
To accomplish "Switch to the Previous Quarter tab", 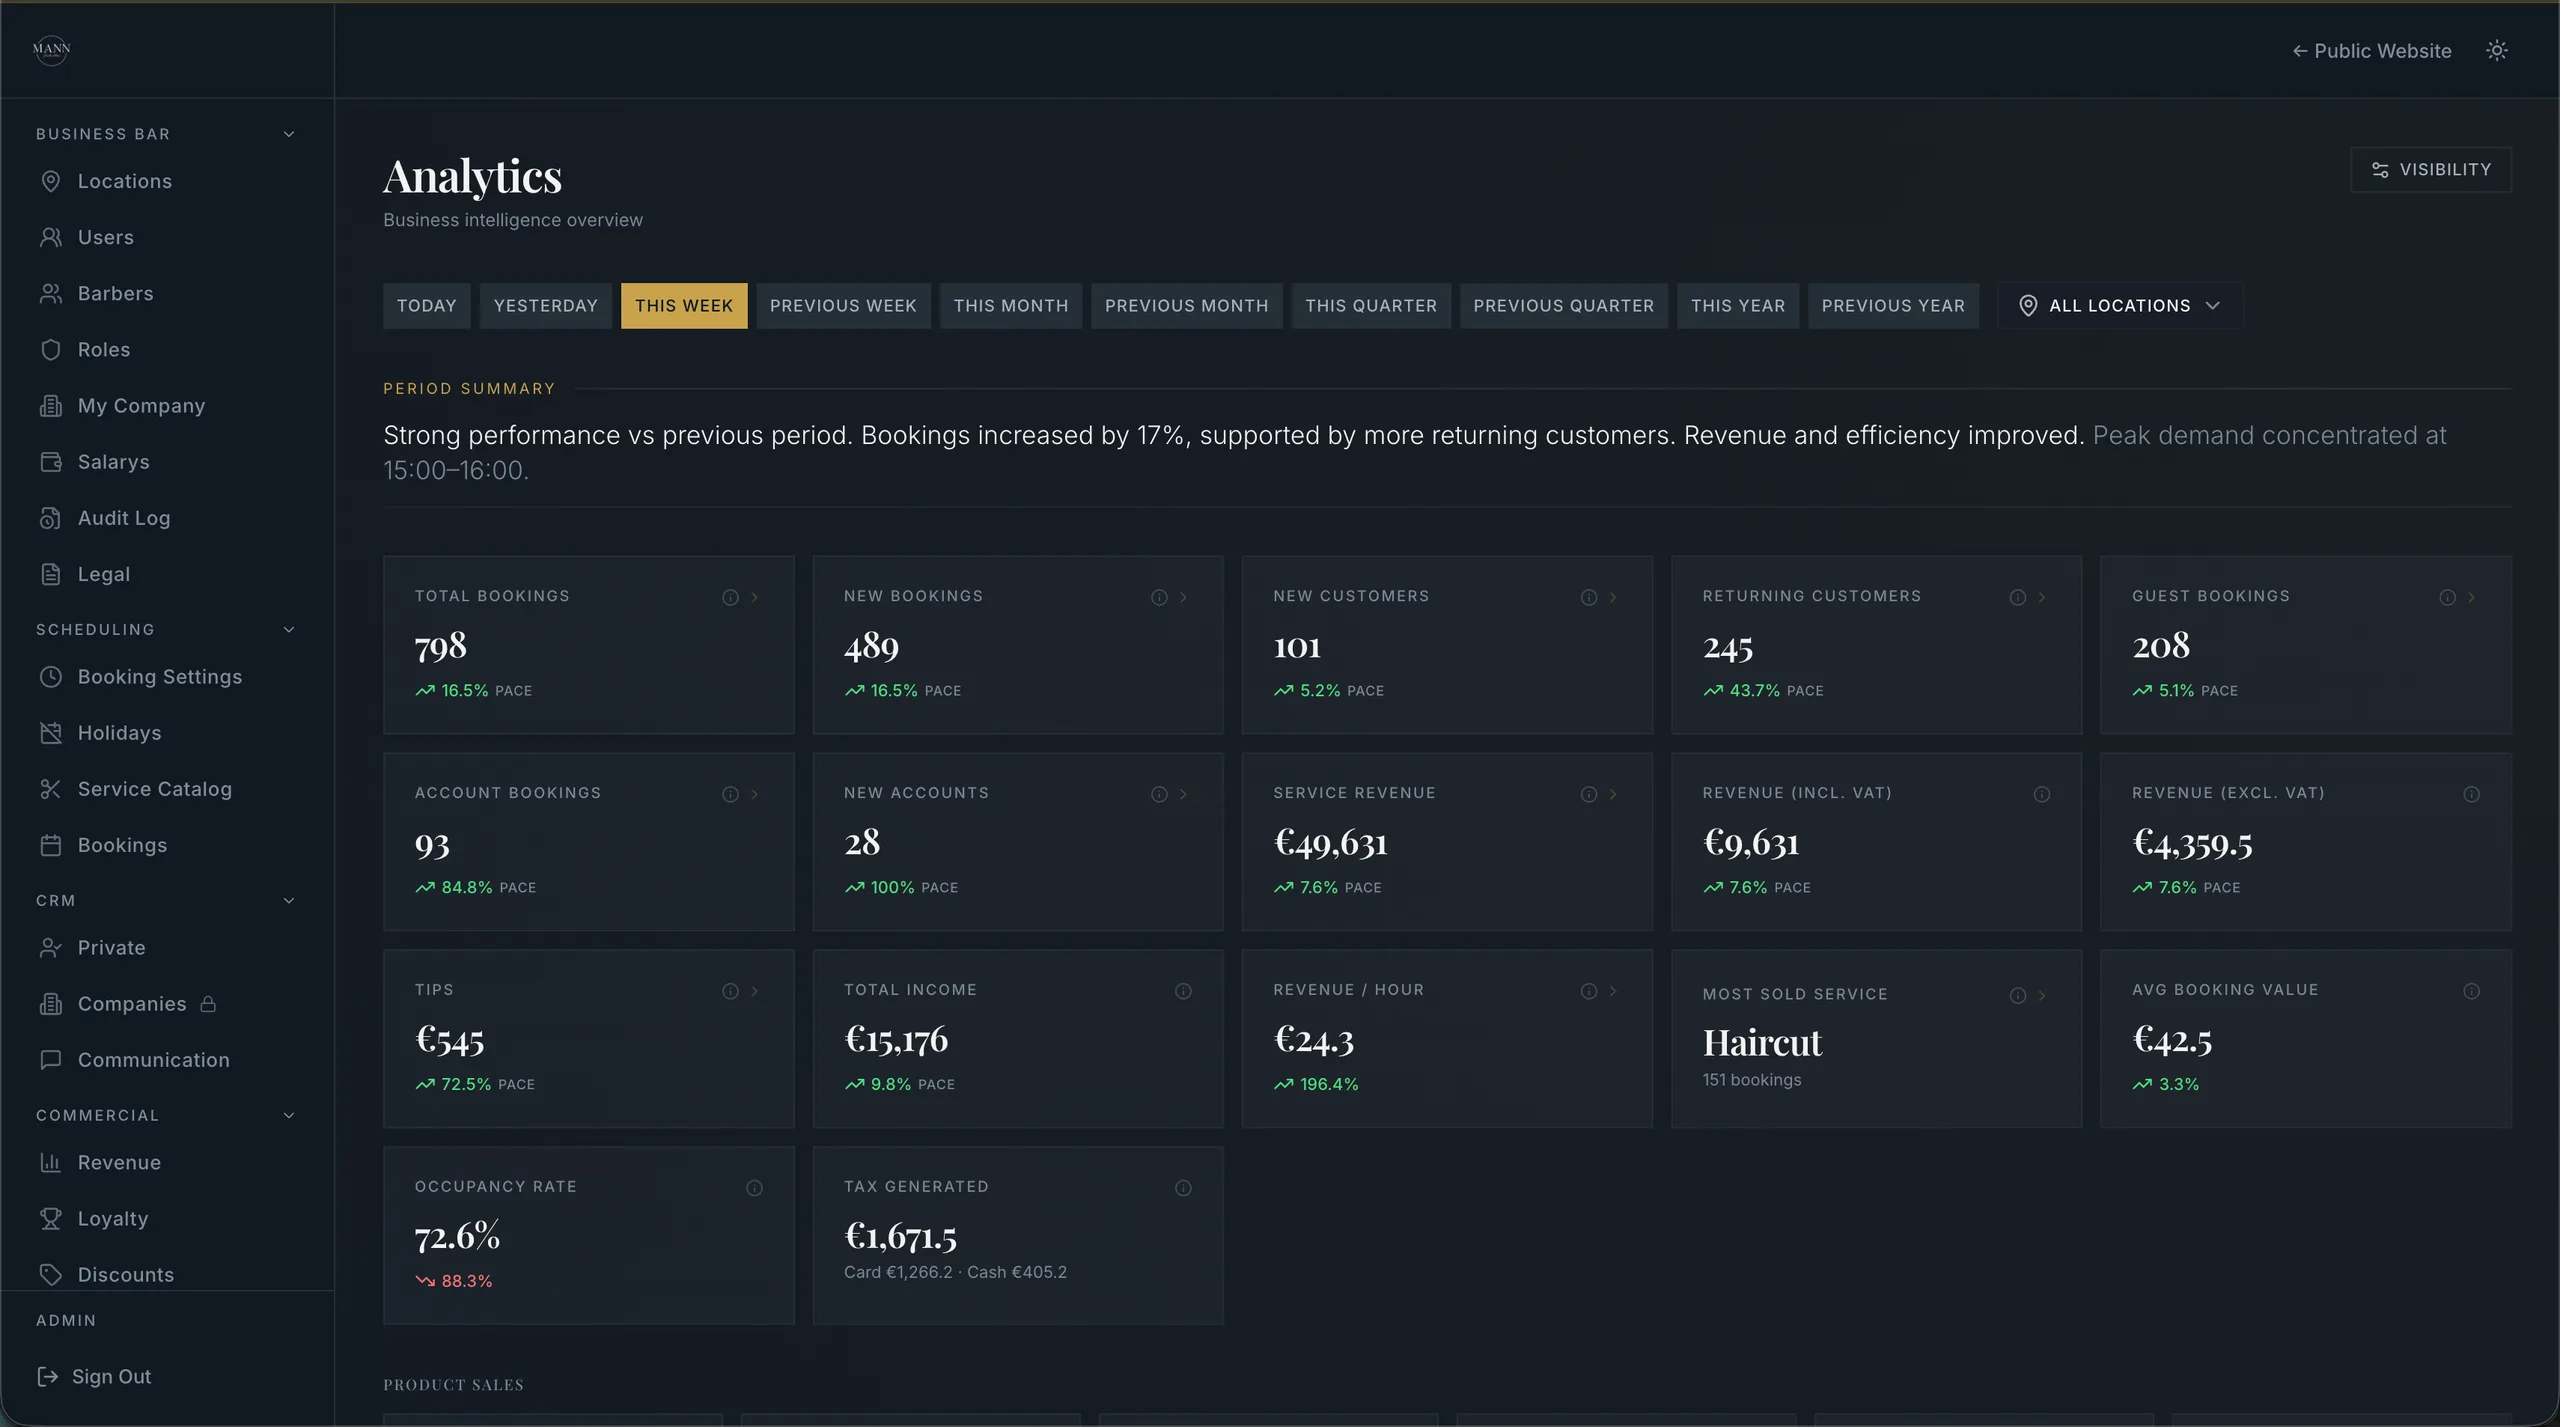I will point(1563,306).
